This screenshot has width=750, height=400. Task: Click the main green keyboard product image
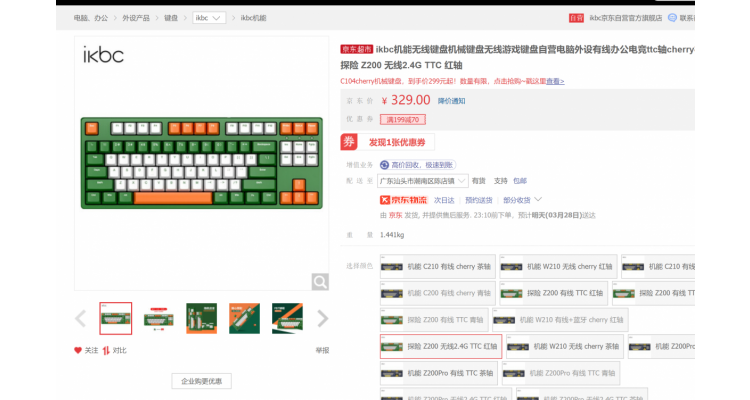(x=201, y=163)
